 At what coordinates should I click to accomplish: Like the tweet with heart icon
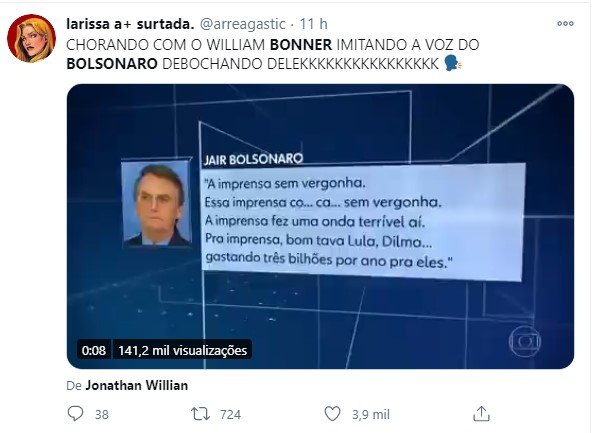(332, 414)
